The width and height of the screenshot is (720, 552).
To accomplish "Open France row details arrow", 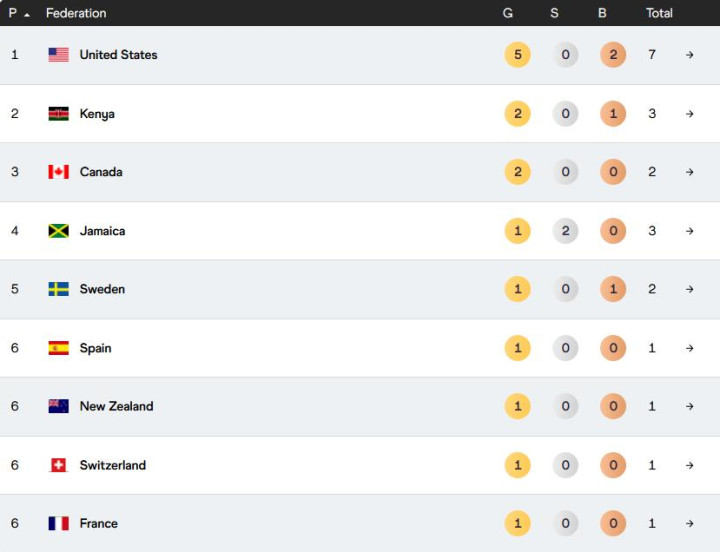I will click(x=689, y=523).
